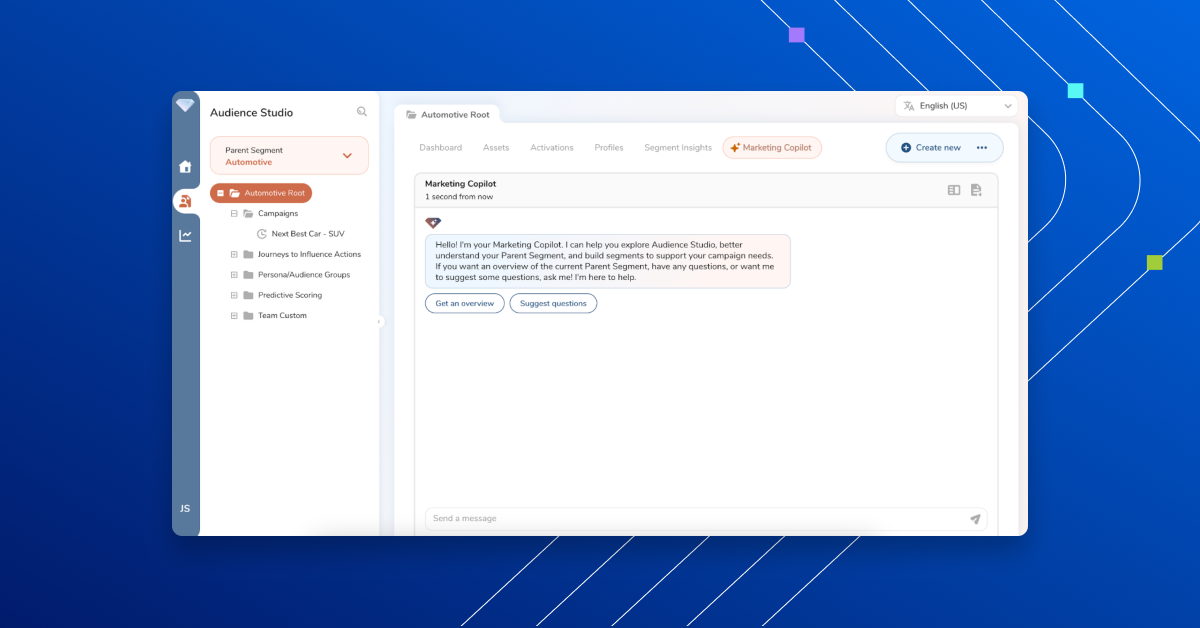This screenshot has width=1200, height=628.
Task: Click the document export icon in Copilot header
Action: pos(976,189)
